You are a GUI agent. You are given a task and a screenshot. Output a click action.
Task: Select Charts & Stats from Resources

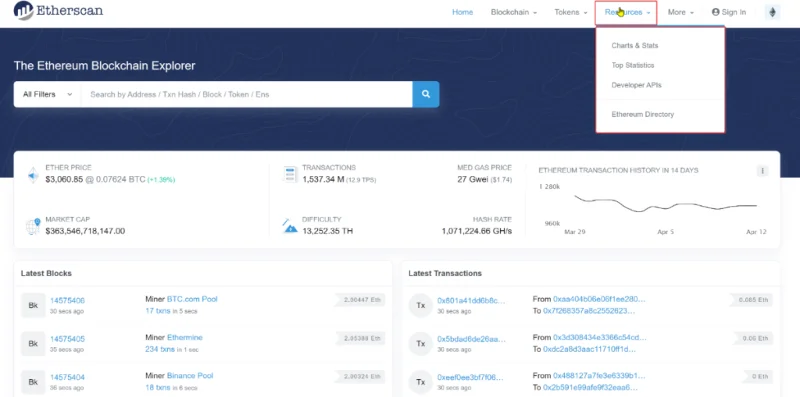coord(635,45)
